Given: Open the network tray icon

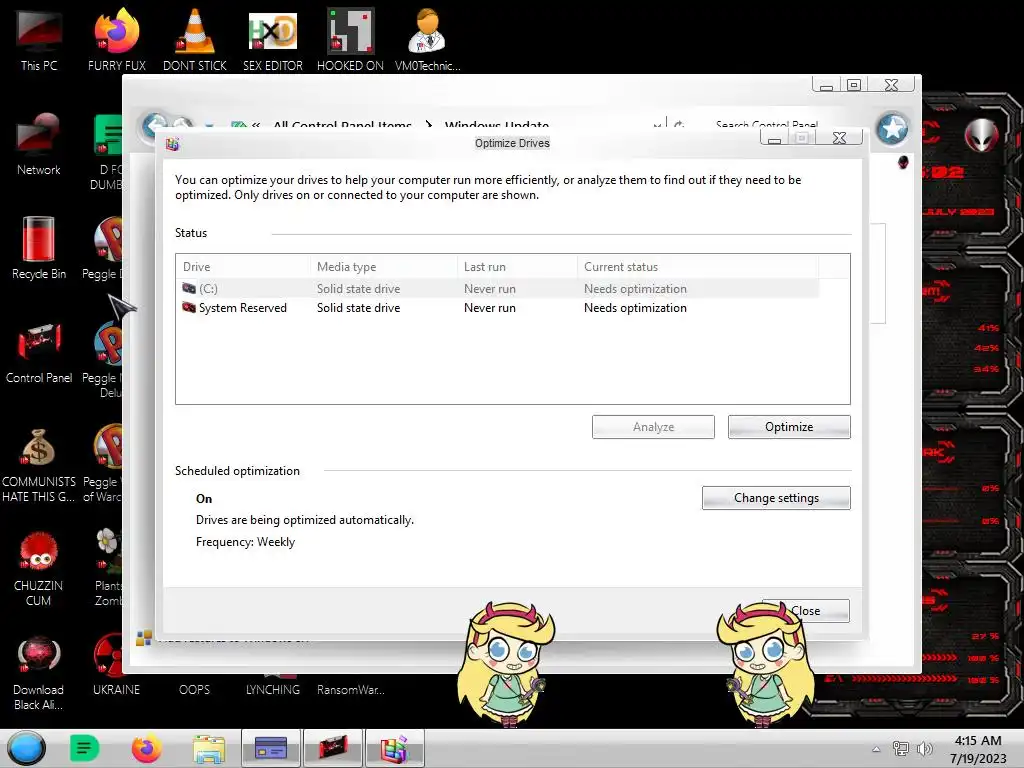Looking at the screenshot, I should click(901, 749).
